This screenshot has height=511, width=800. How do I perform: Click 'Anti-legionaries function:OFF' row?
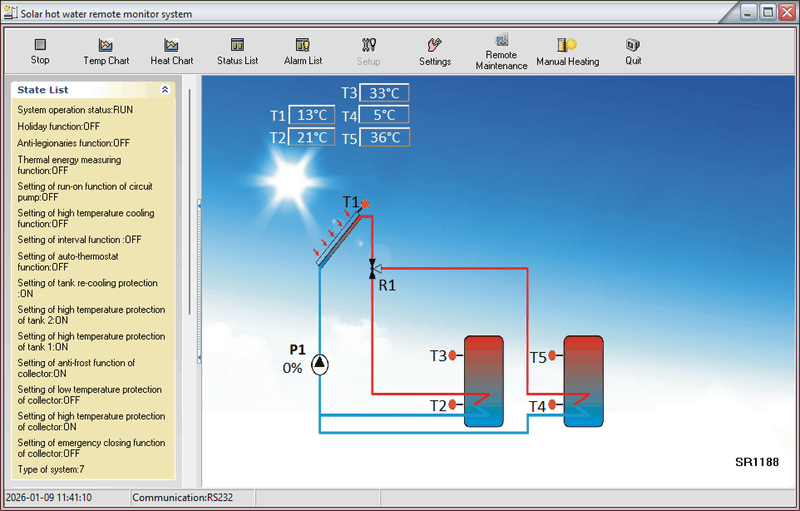(x=73, y=143)
